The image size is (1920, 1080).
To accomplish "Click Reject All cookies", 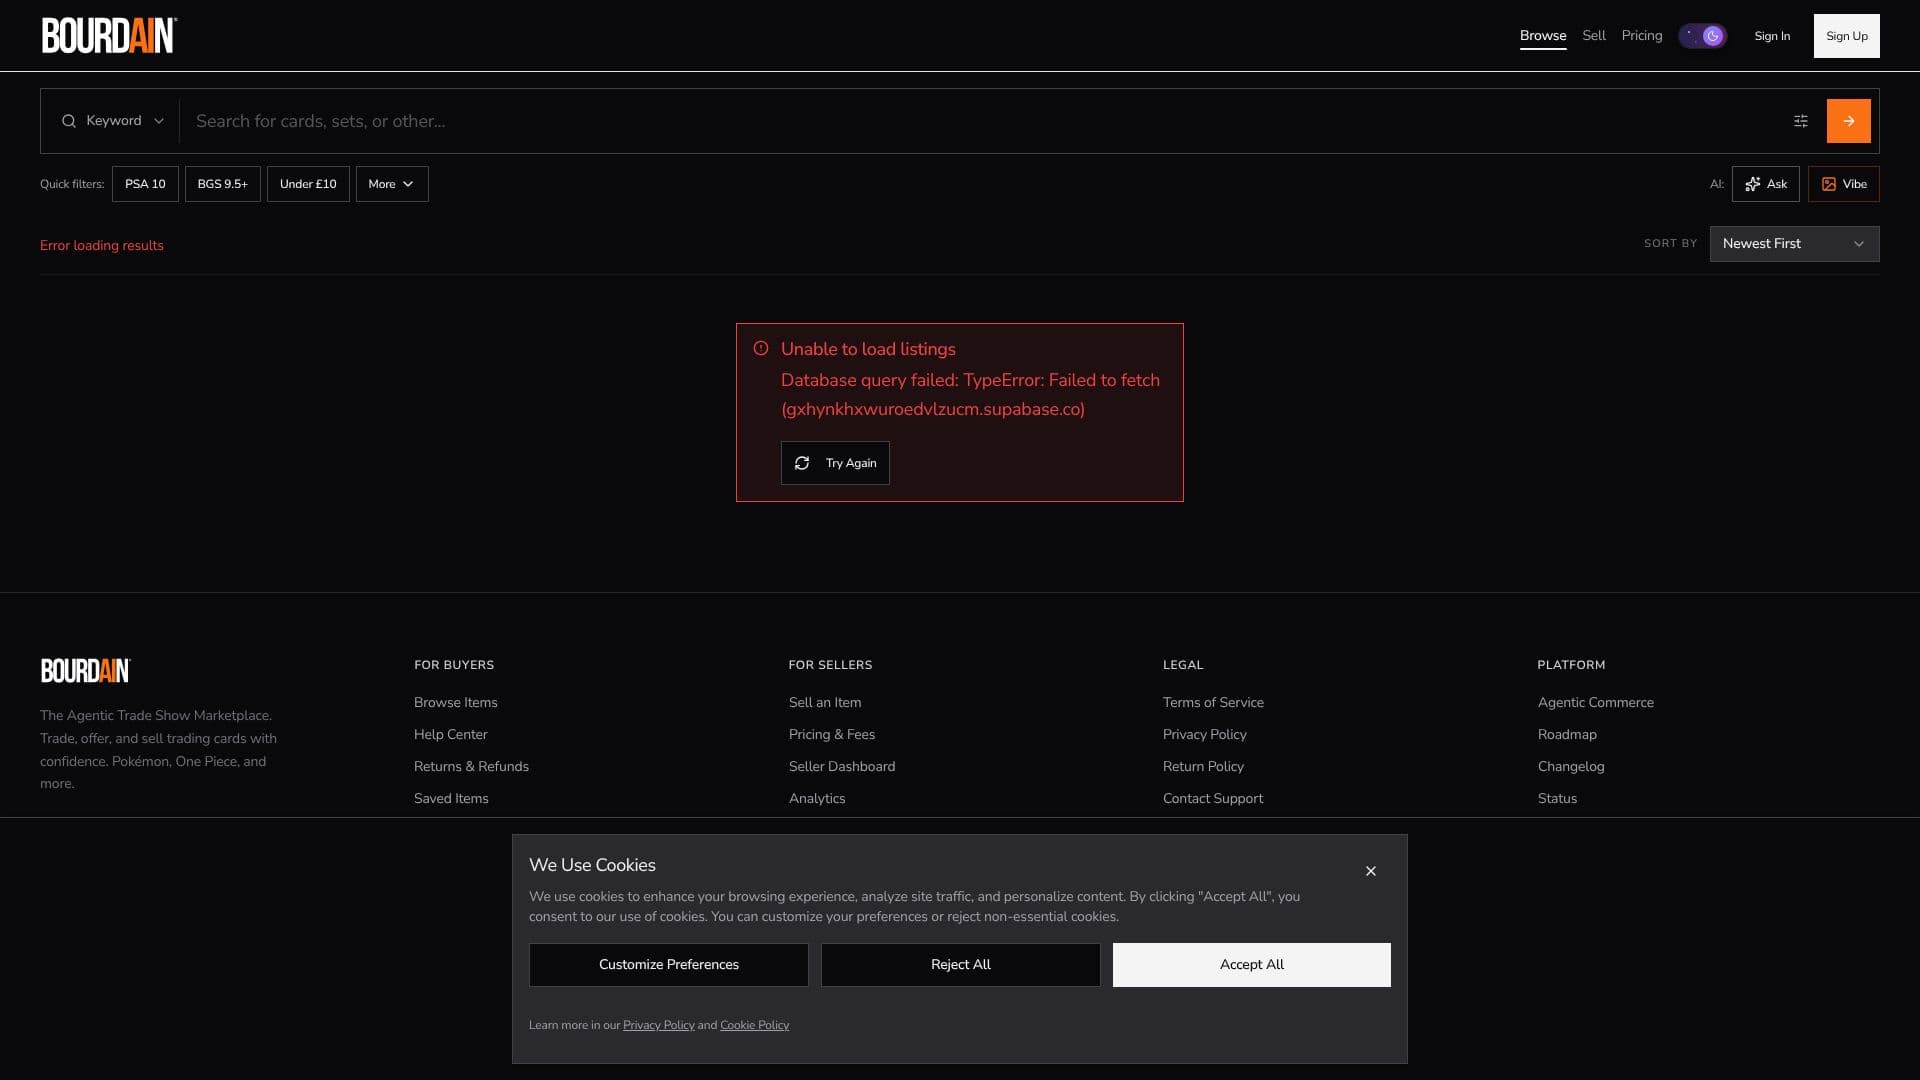I will (961, 965).
